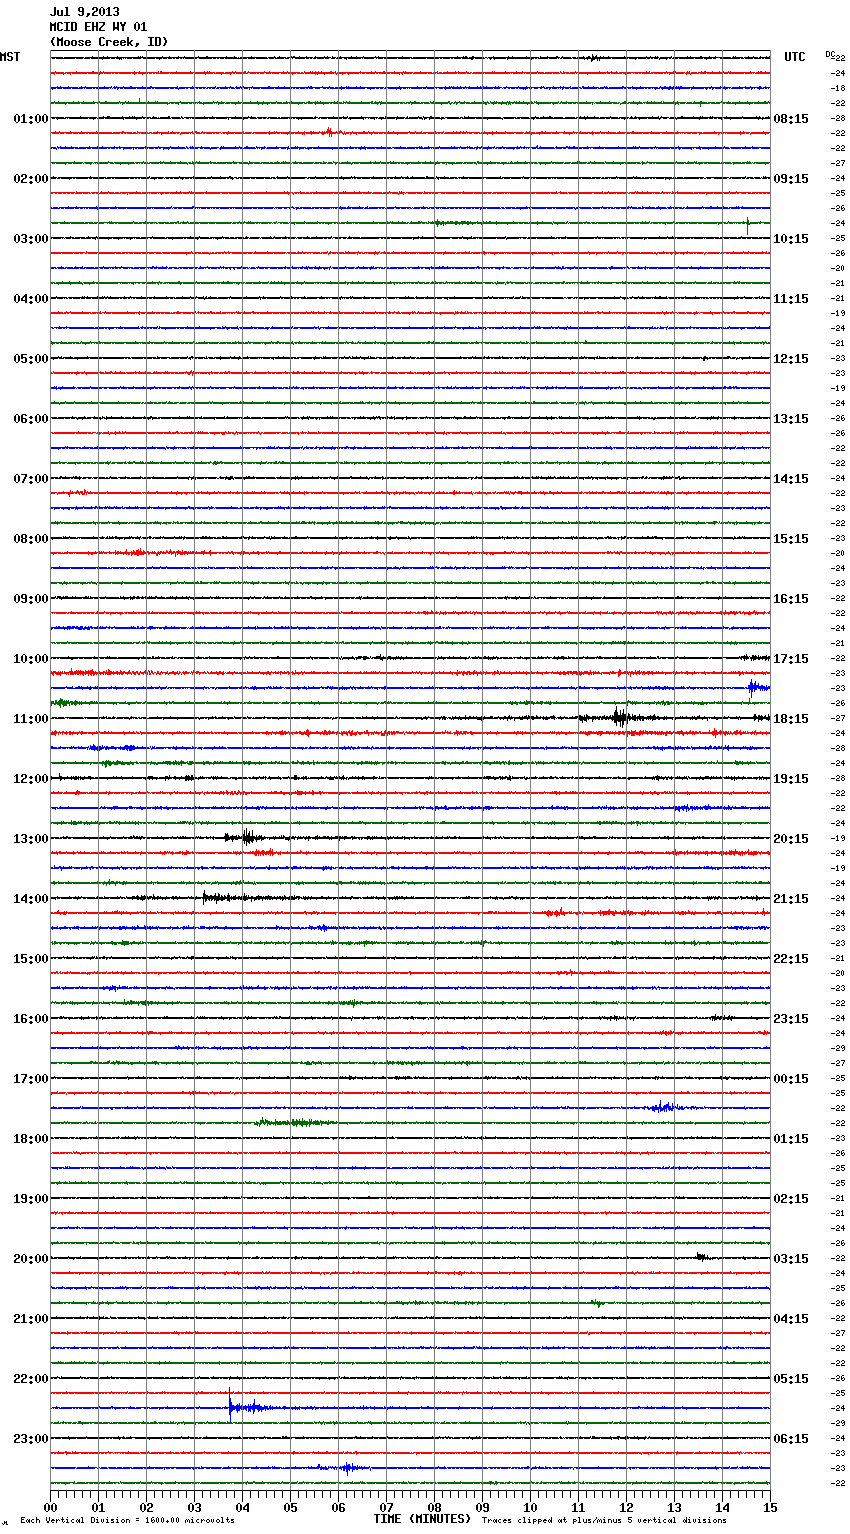Select the 05:00 MST row label
This screenshot has width=850, height=1534.
pos(30,359)
